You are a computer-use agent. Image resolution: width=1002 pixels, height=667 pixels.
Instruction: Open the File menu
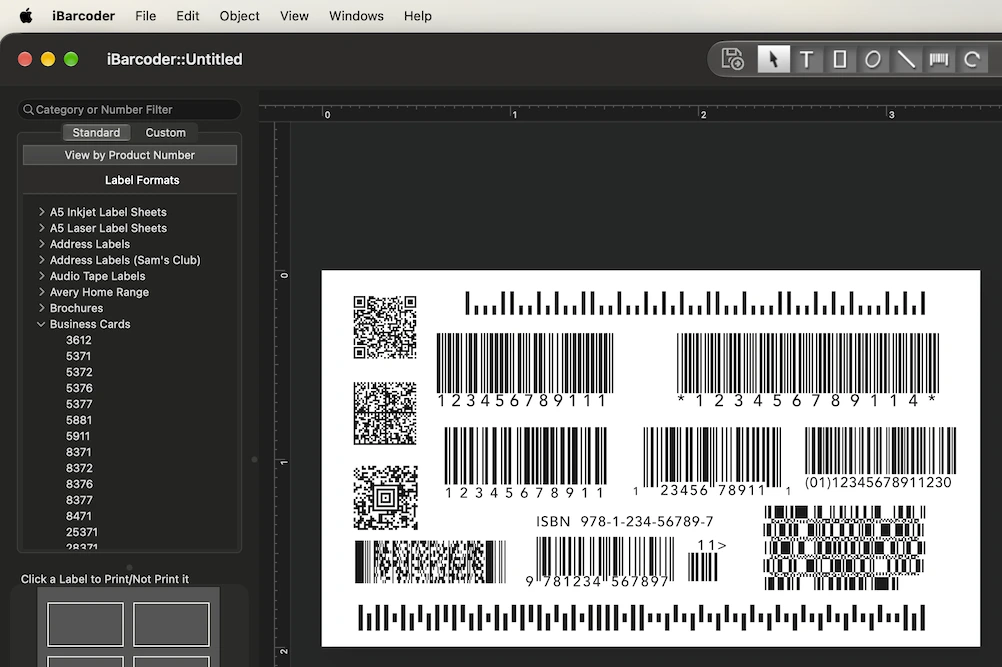pyautogui.click(x=146, y=15)
